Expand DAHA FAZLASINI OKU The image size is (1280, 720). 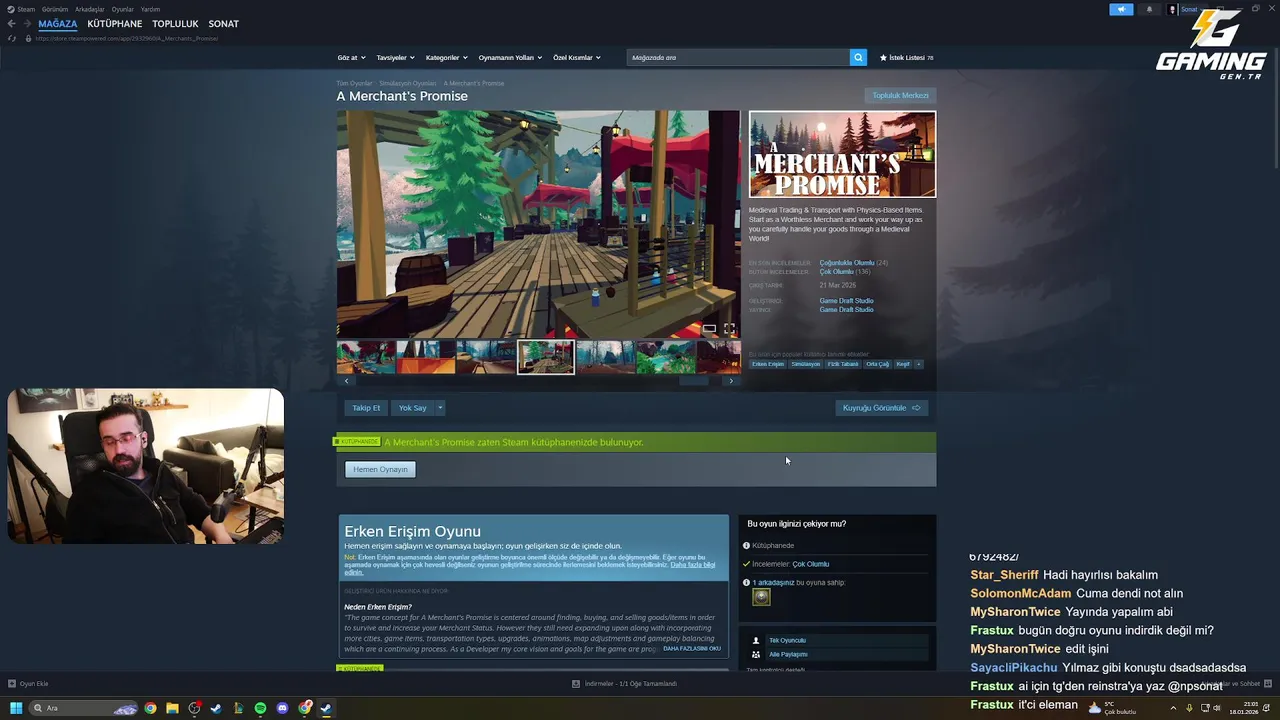692,648
